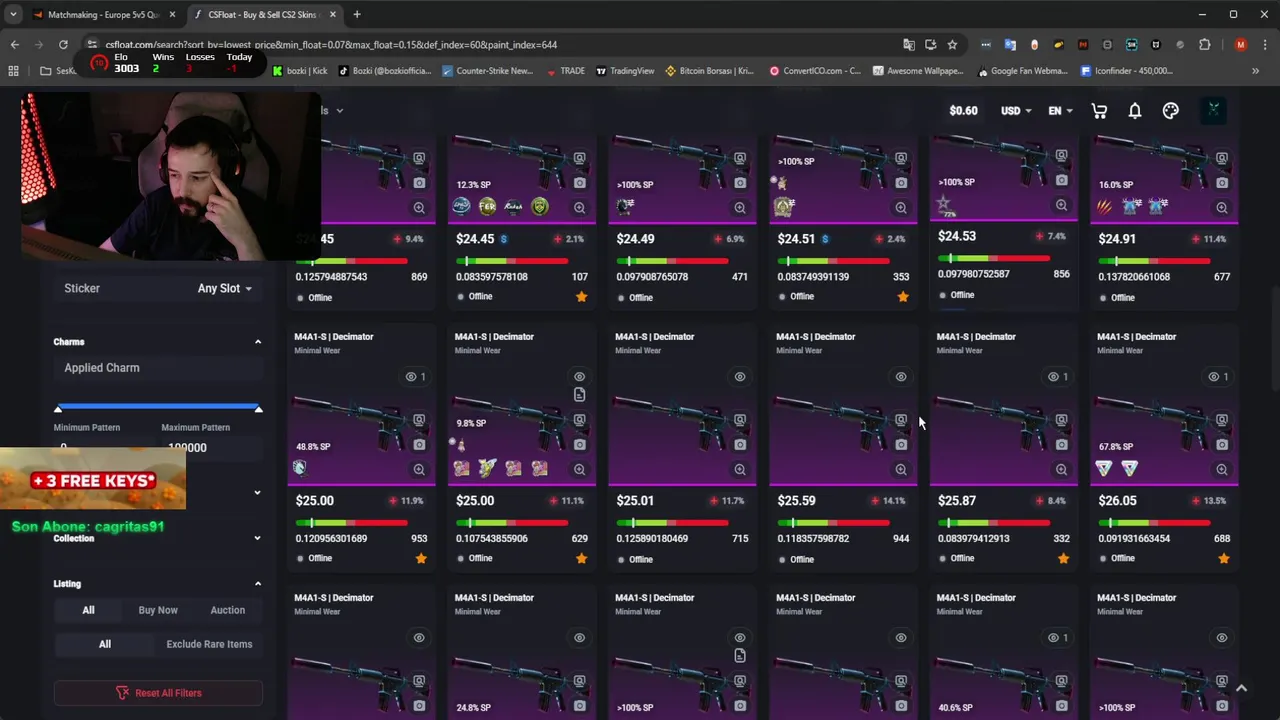This screenshot has height=720, width=1280.
Task: Toggle watch eye icon on $25.01 card
Action: 740,377
